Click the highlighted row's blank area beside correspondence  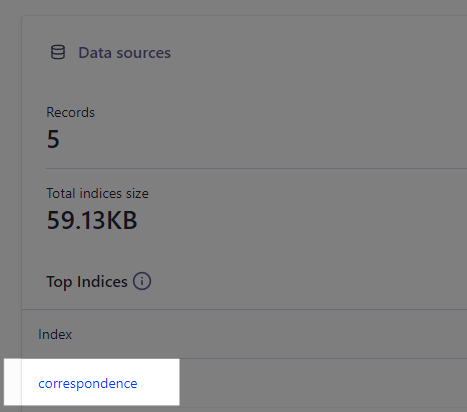158,382
